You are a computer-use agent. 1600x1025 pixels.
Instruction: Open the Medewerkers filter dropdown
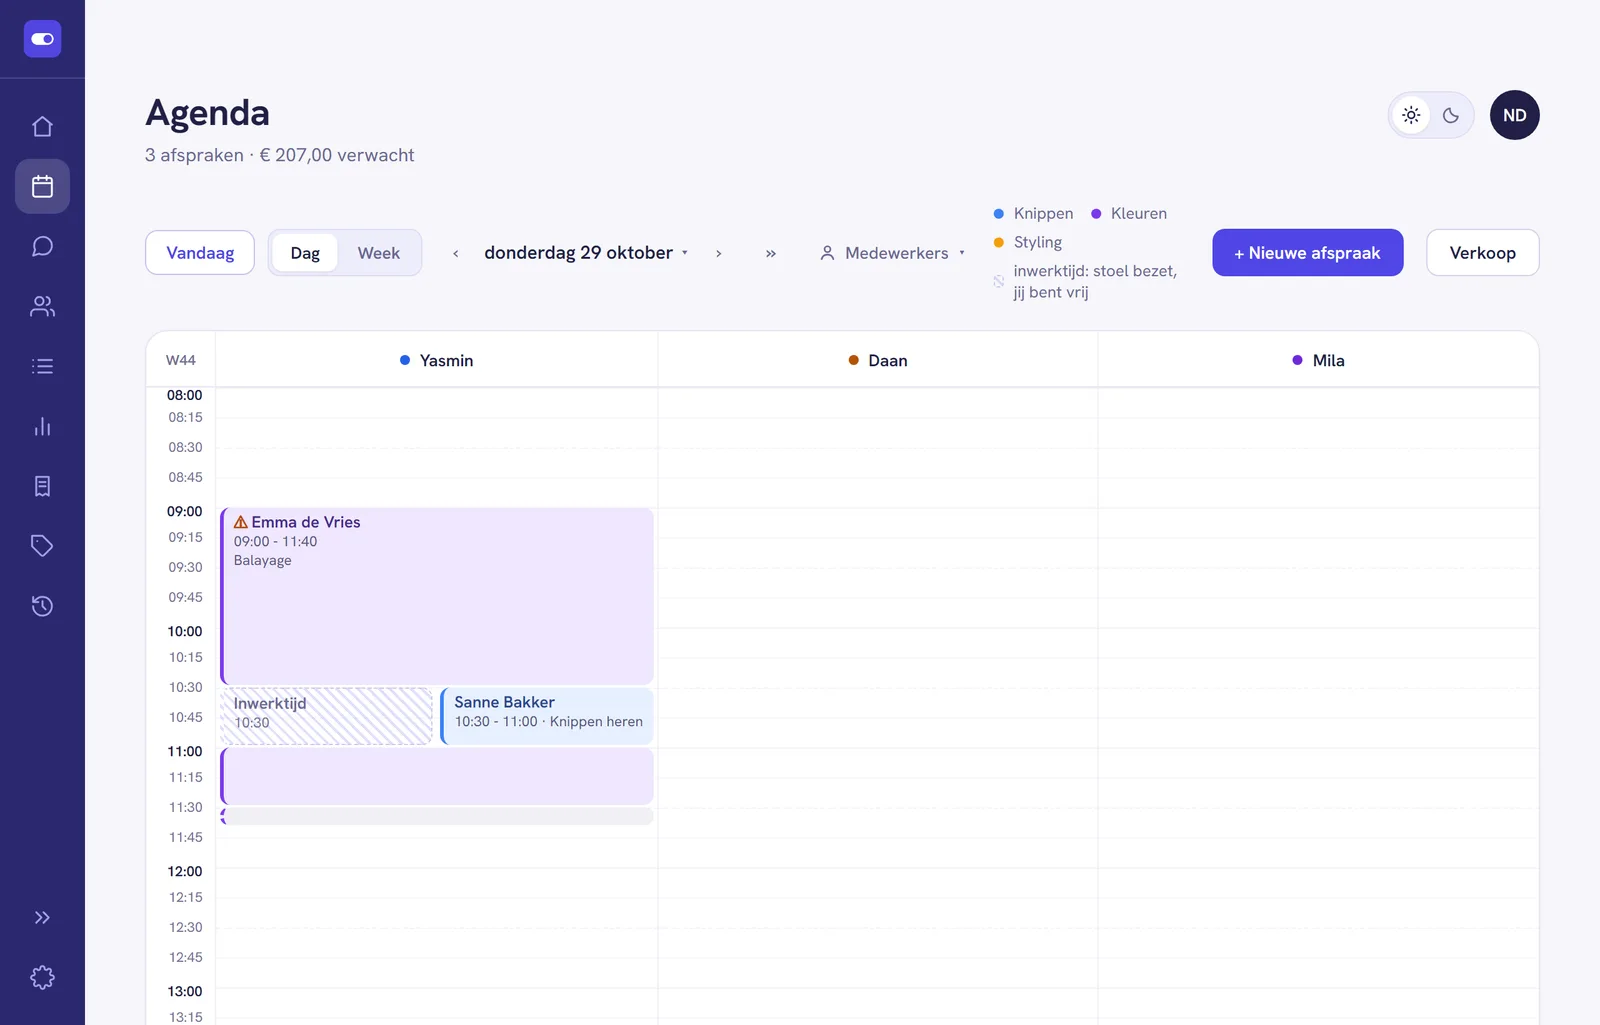(893, 253)
